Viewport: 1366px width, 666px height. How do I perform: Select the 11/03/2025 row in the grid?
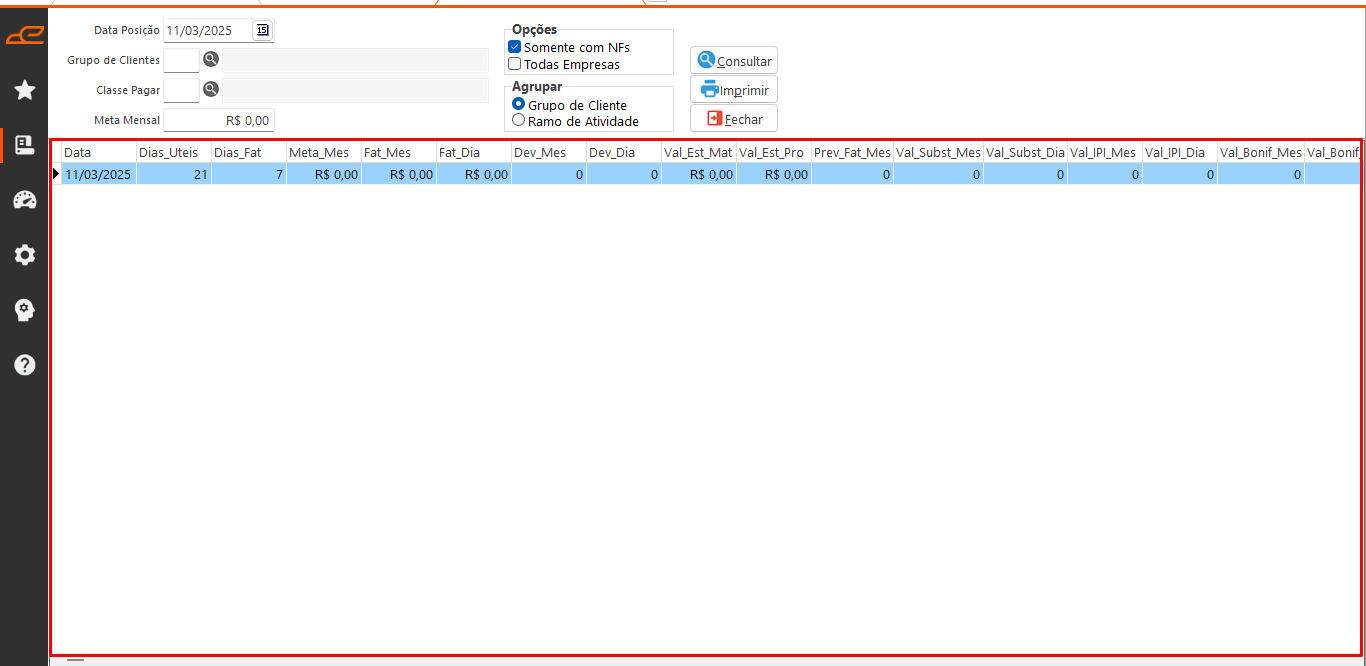(x=98, y=174)
